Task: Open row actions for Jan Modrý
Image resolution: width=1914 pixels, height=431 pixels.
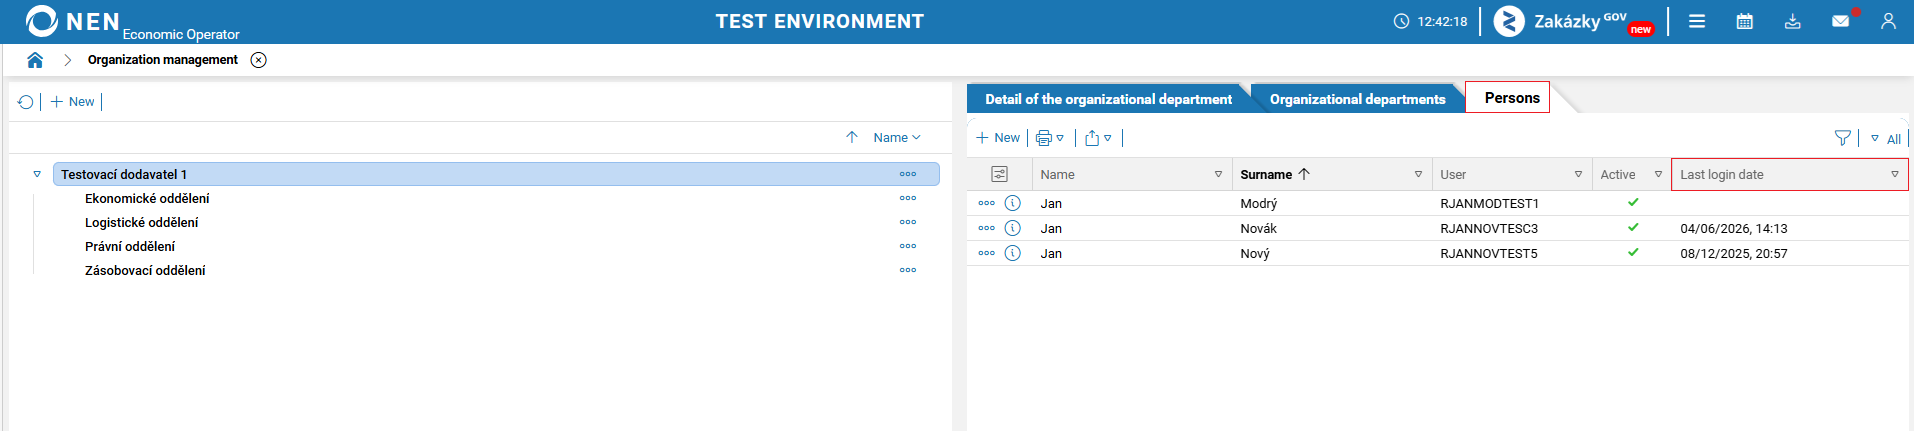Action: coord(987,203)
